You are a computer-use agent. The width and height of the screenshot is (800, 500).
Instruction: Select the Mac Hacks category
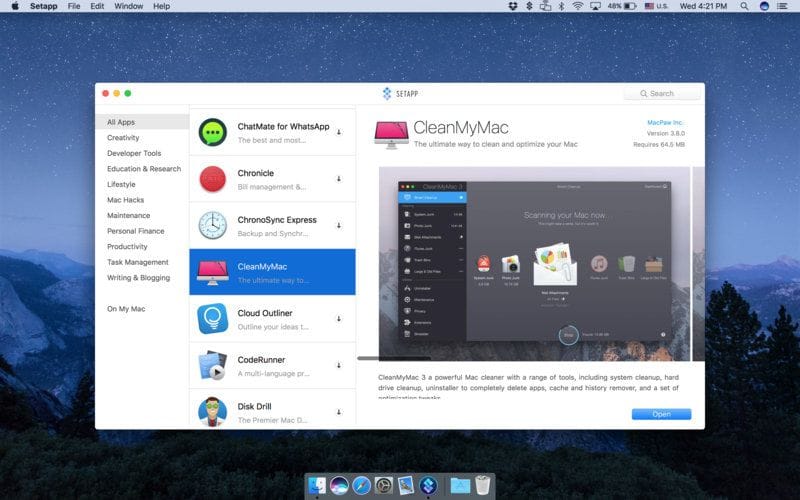(x=126, y=200)
